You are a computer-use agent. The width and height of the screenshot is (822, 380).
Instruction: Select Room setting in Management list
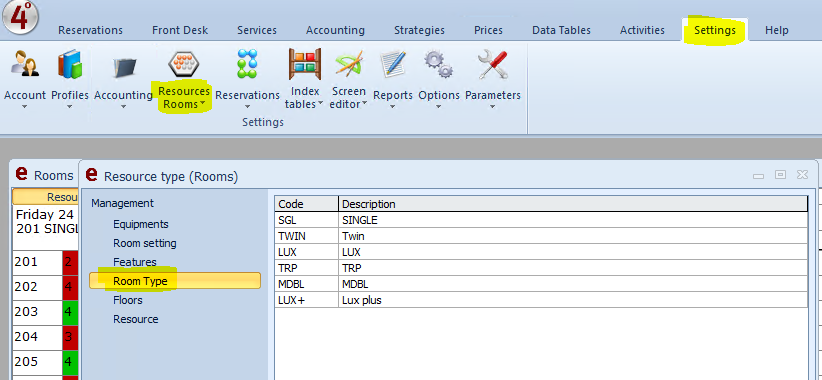pyautogui.click(x=145, y=243)
